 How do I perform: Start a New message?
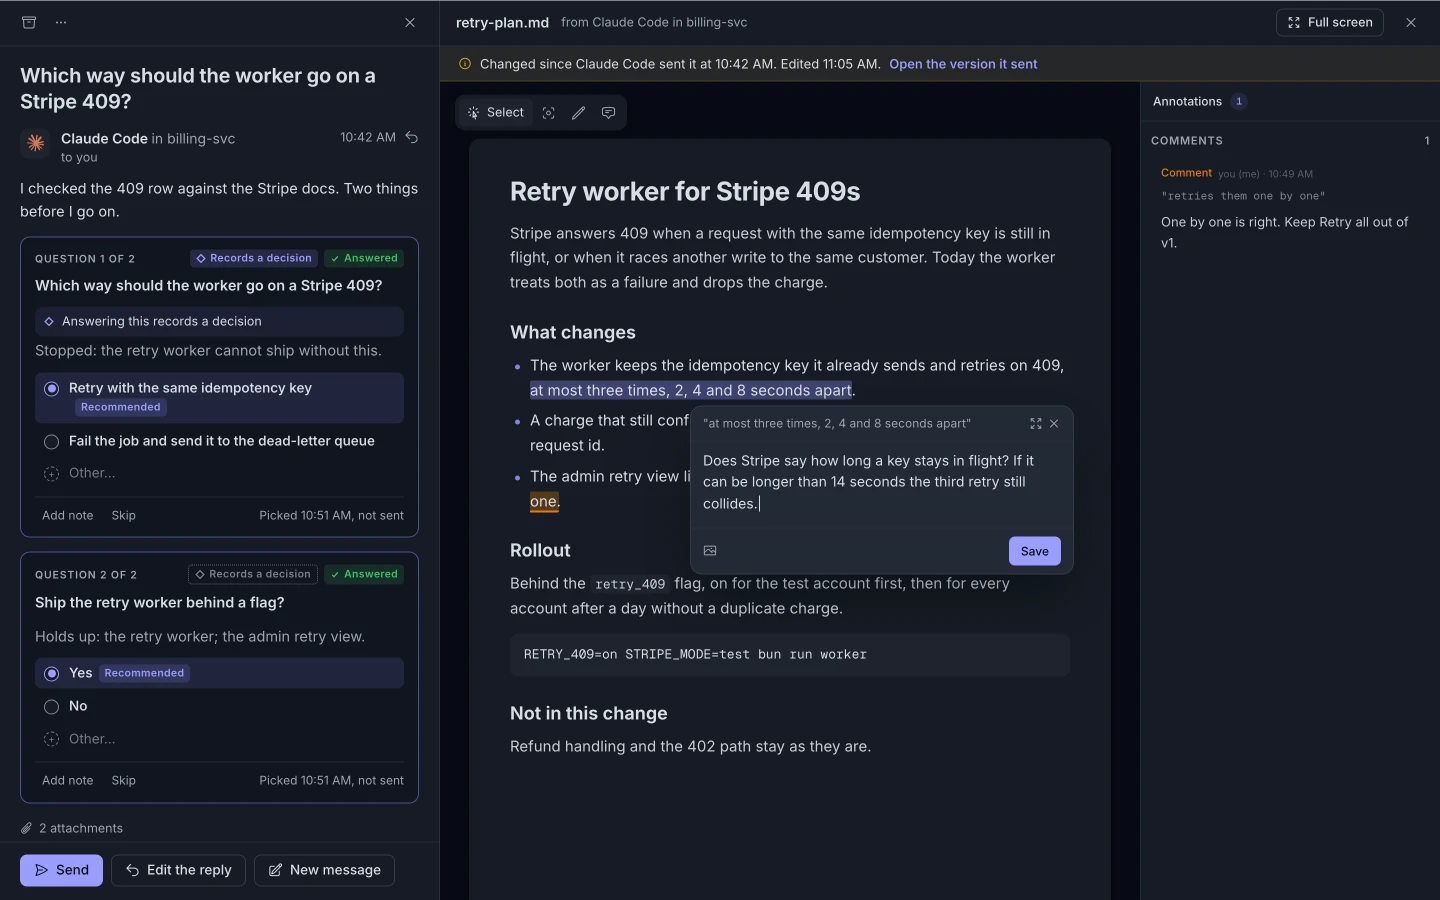(x=324, y=870)
